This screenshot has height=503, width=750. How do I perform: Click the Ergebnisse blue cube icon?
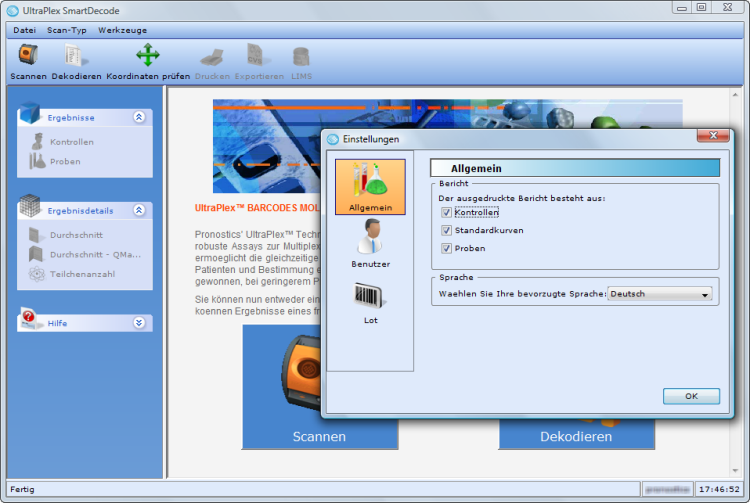coord(30,112)
